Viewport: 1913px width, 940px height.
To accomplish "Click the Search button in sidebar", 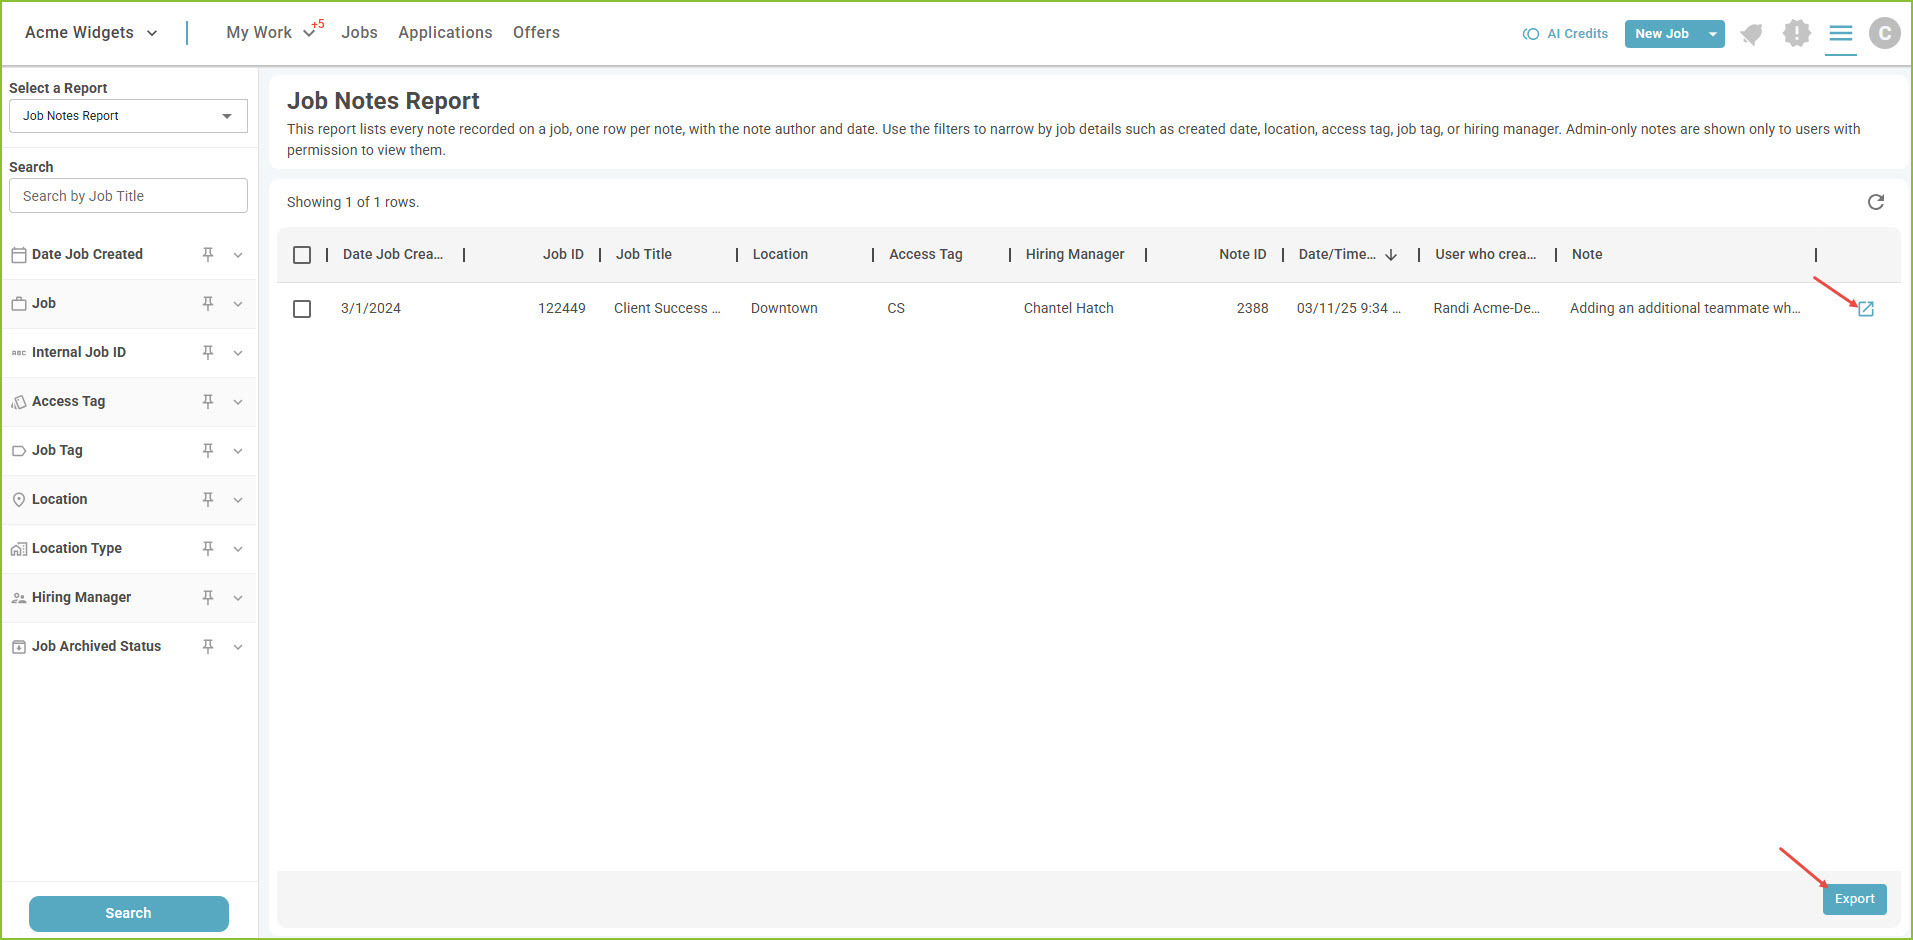I will (129, 913).
